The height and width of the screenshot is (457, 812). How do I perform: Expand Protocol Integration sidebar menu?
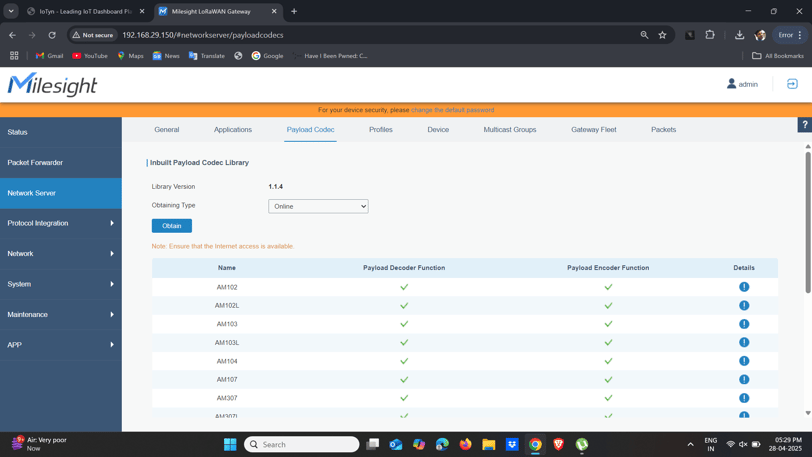(x=61, y=223)
